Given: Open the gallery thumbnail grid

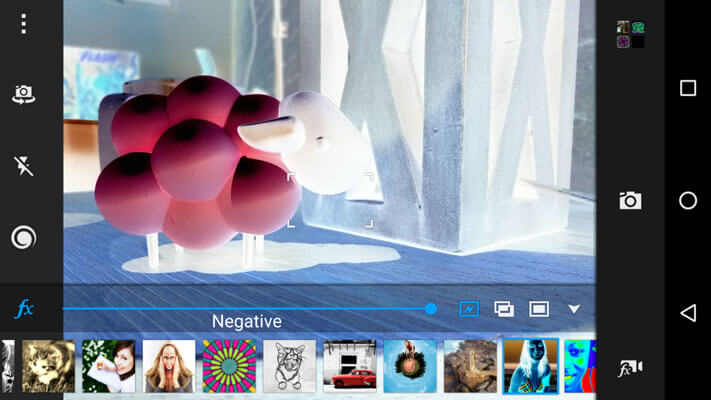Looking at the screenshot, I should 630,34.
